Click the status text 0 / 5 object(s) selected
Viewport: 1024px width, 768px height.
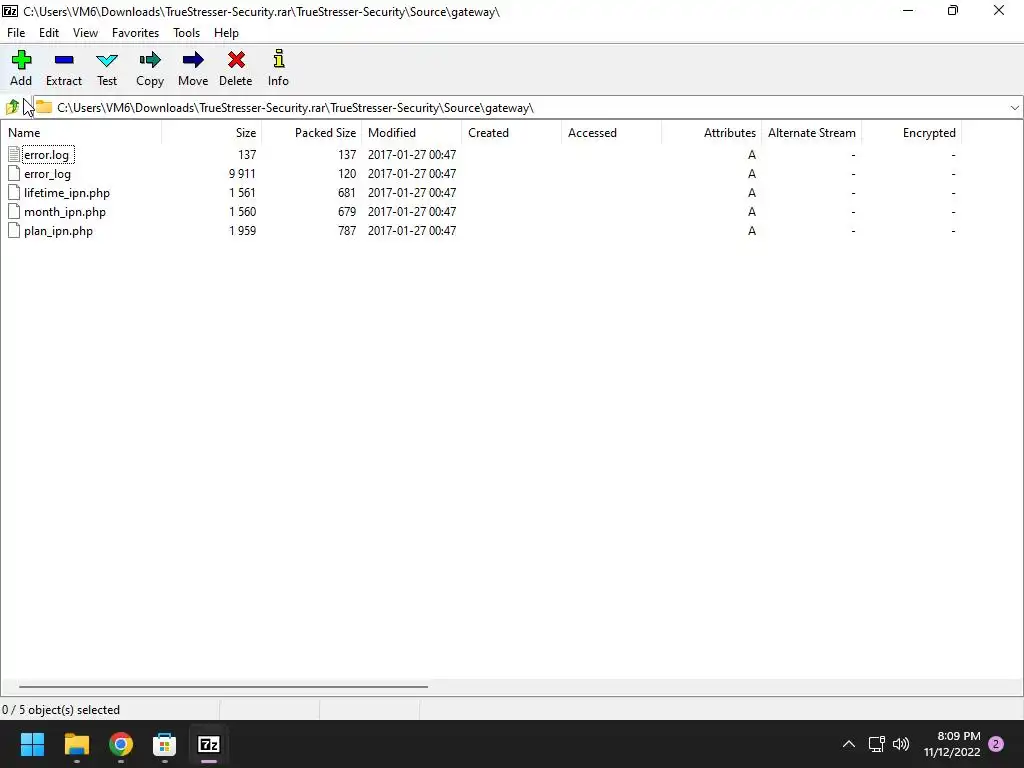click(61, 710)
